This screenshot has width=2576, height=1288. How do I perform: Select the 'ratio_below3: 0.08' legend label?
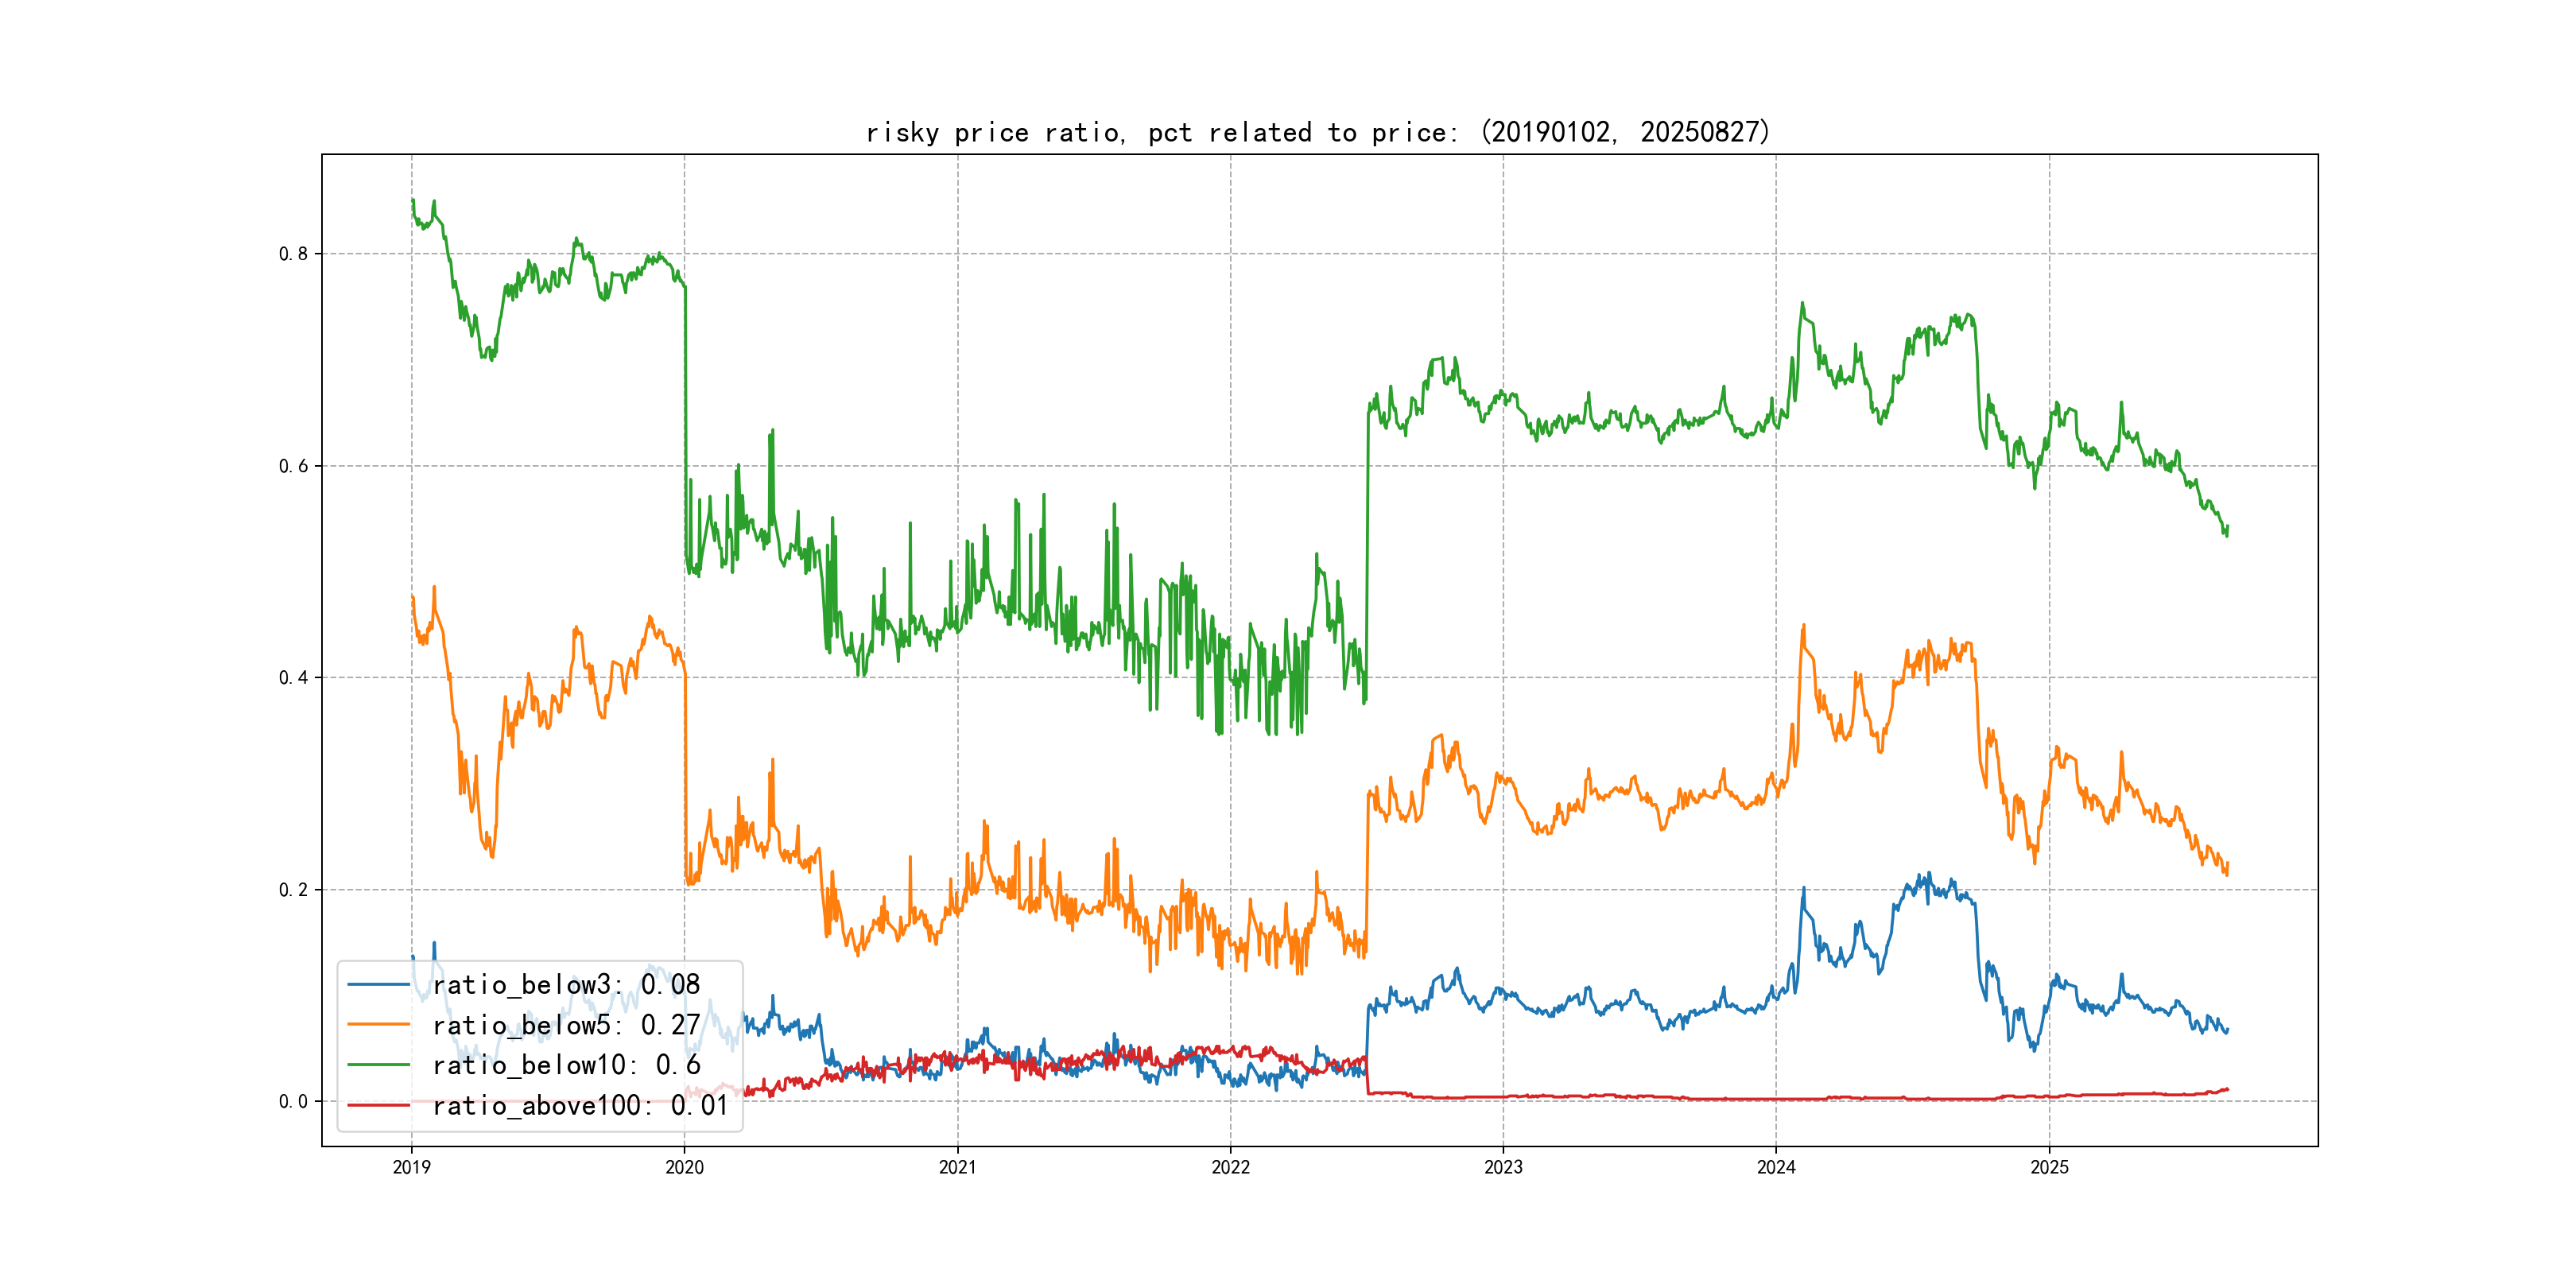[566, 985]
